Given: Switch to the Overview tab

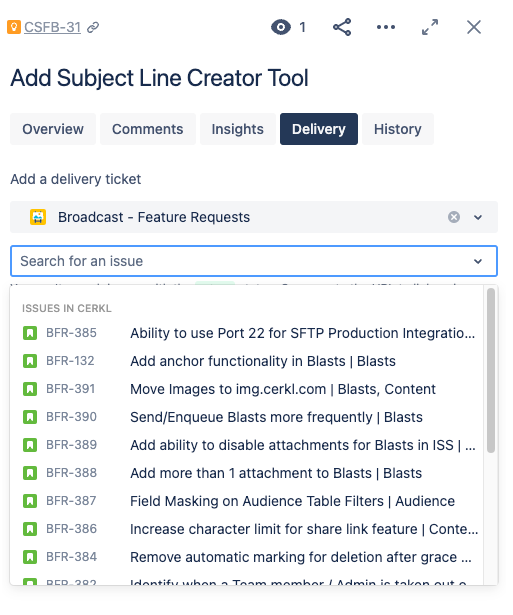Looking at the screenshot, I should (x=53, y=129).
